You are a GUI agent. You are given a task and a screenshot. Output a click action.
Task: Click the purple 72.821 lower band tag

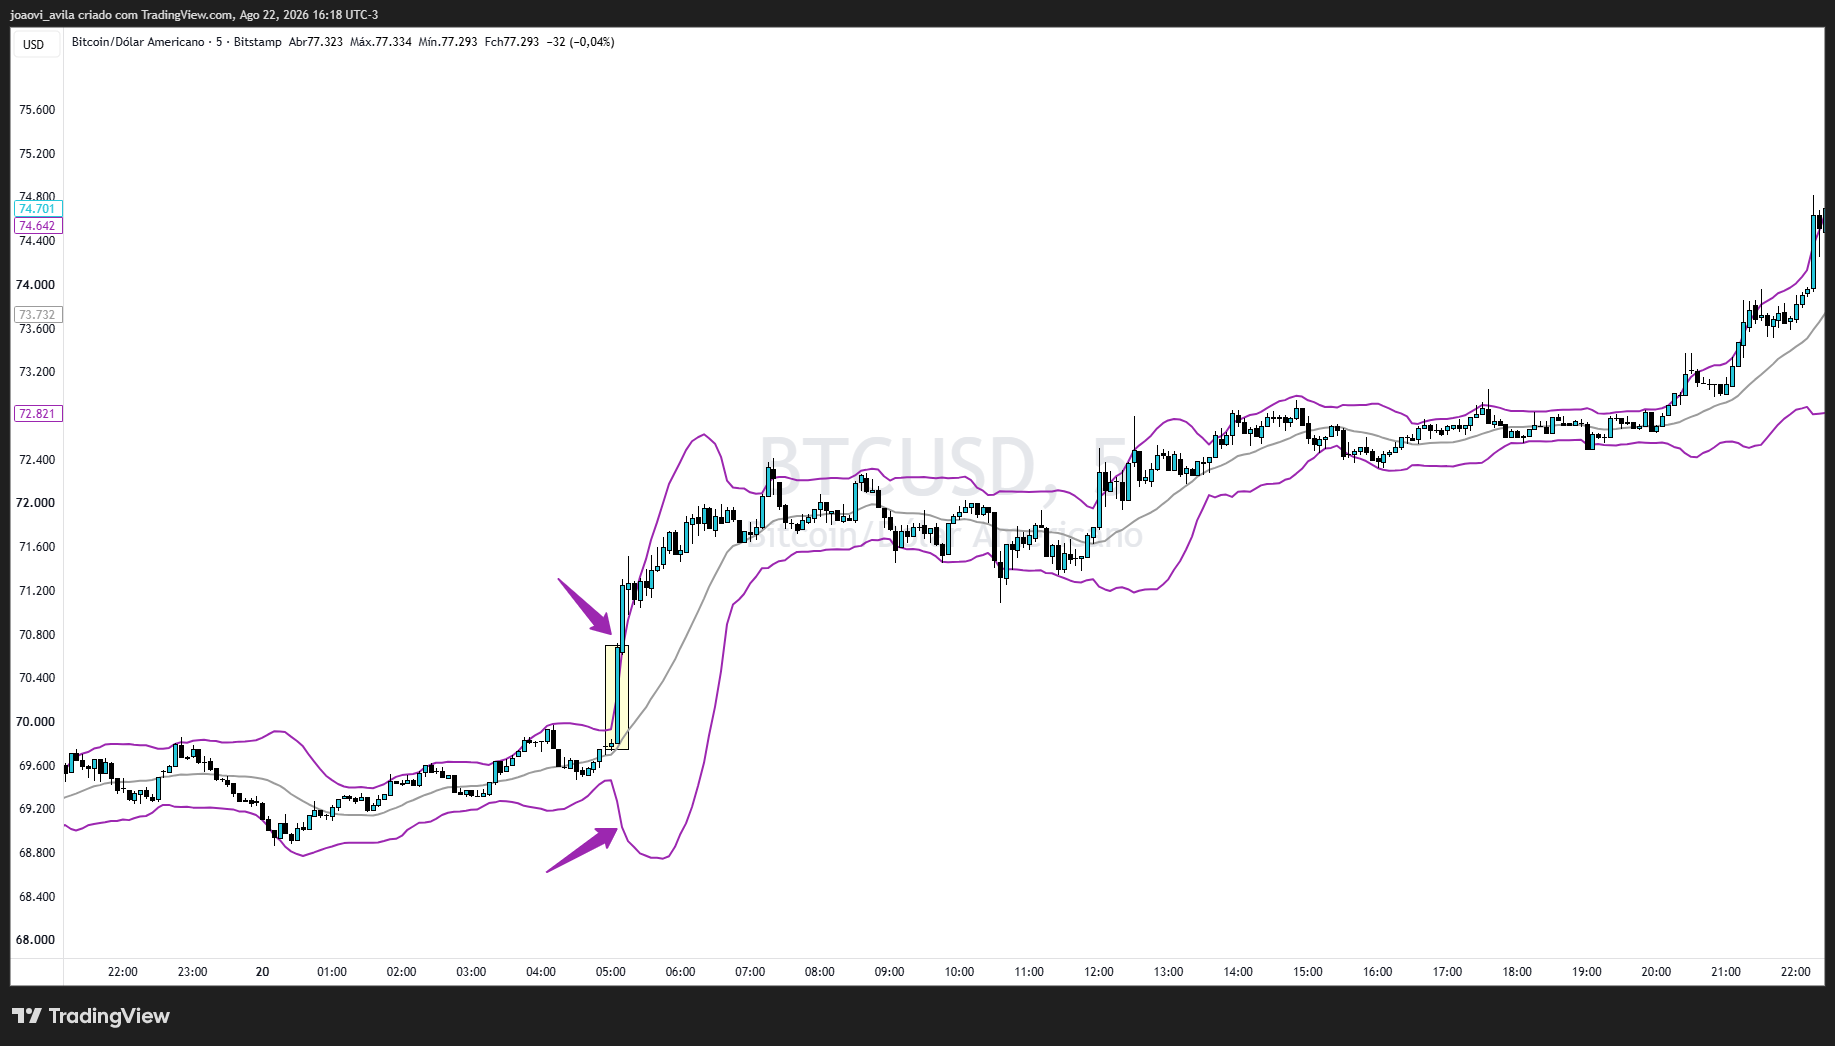coord(38,414)
